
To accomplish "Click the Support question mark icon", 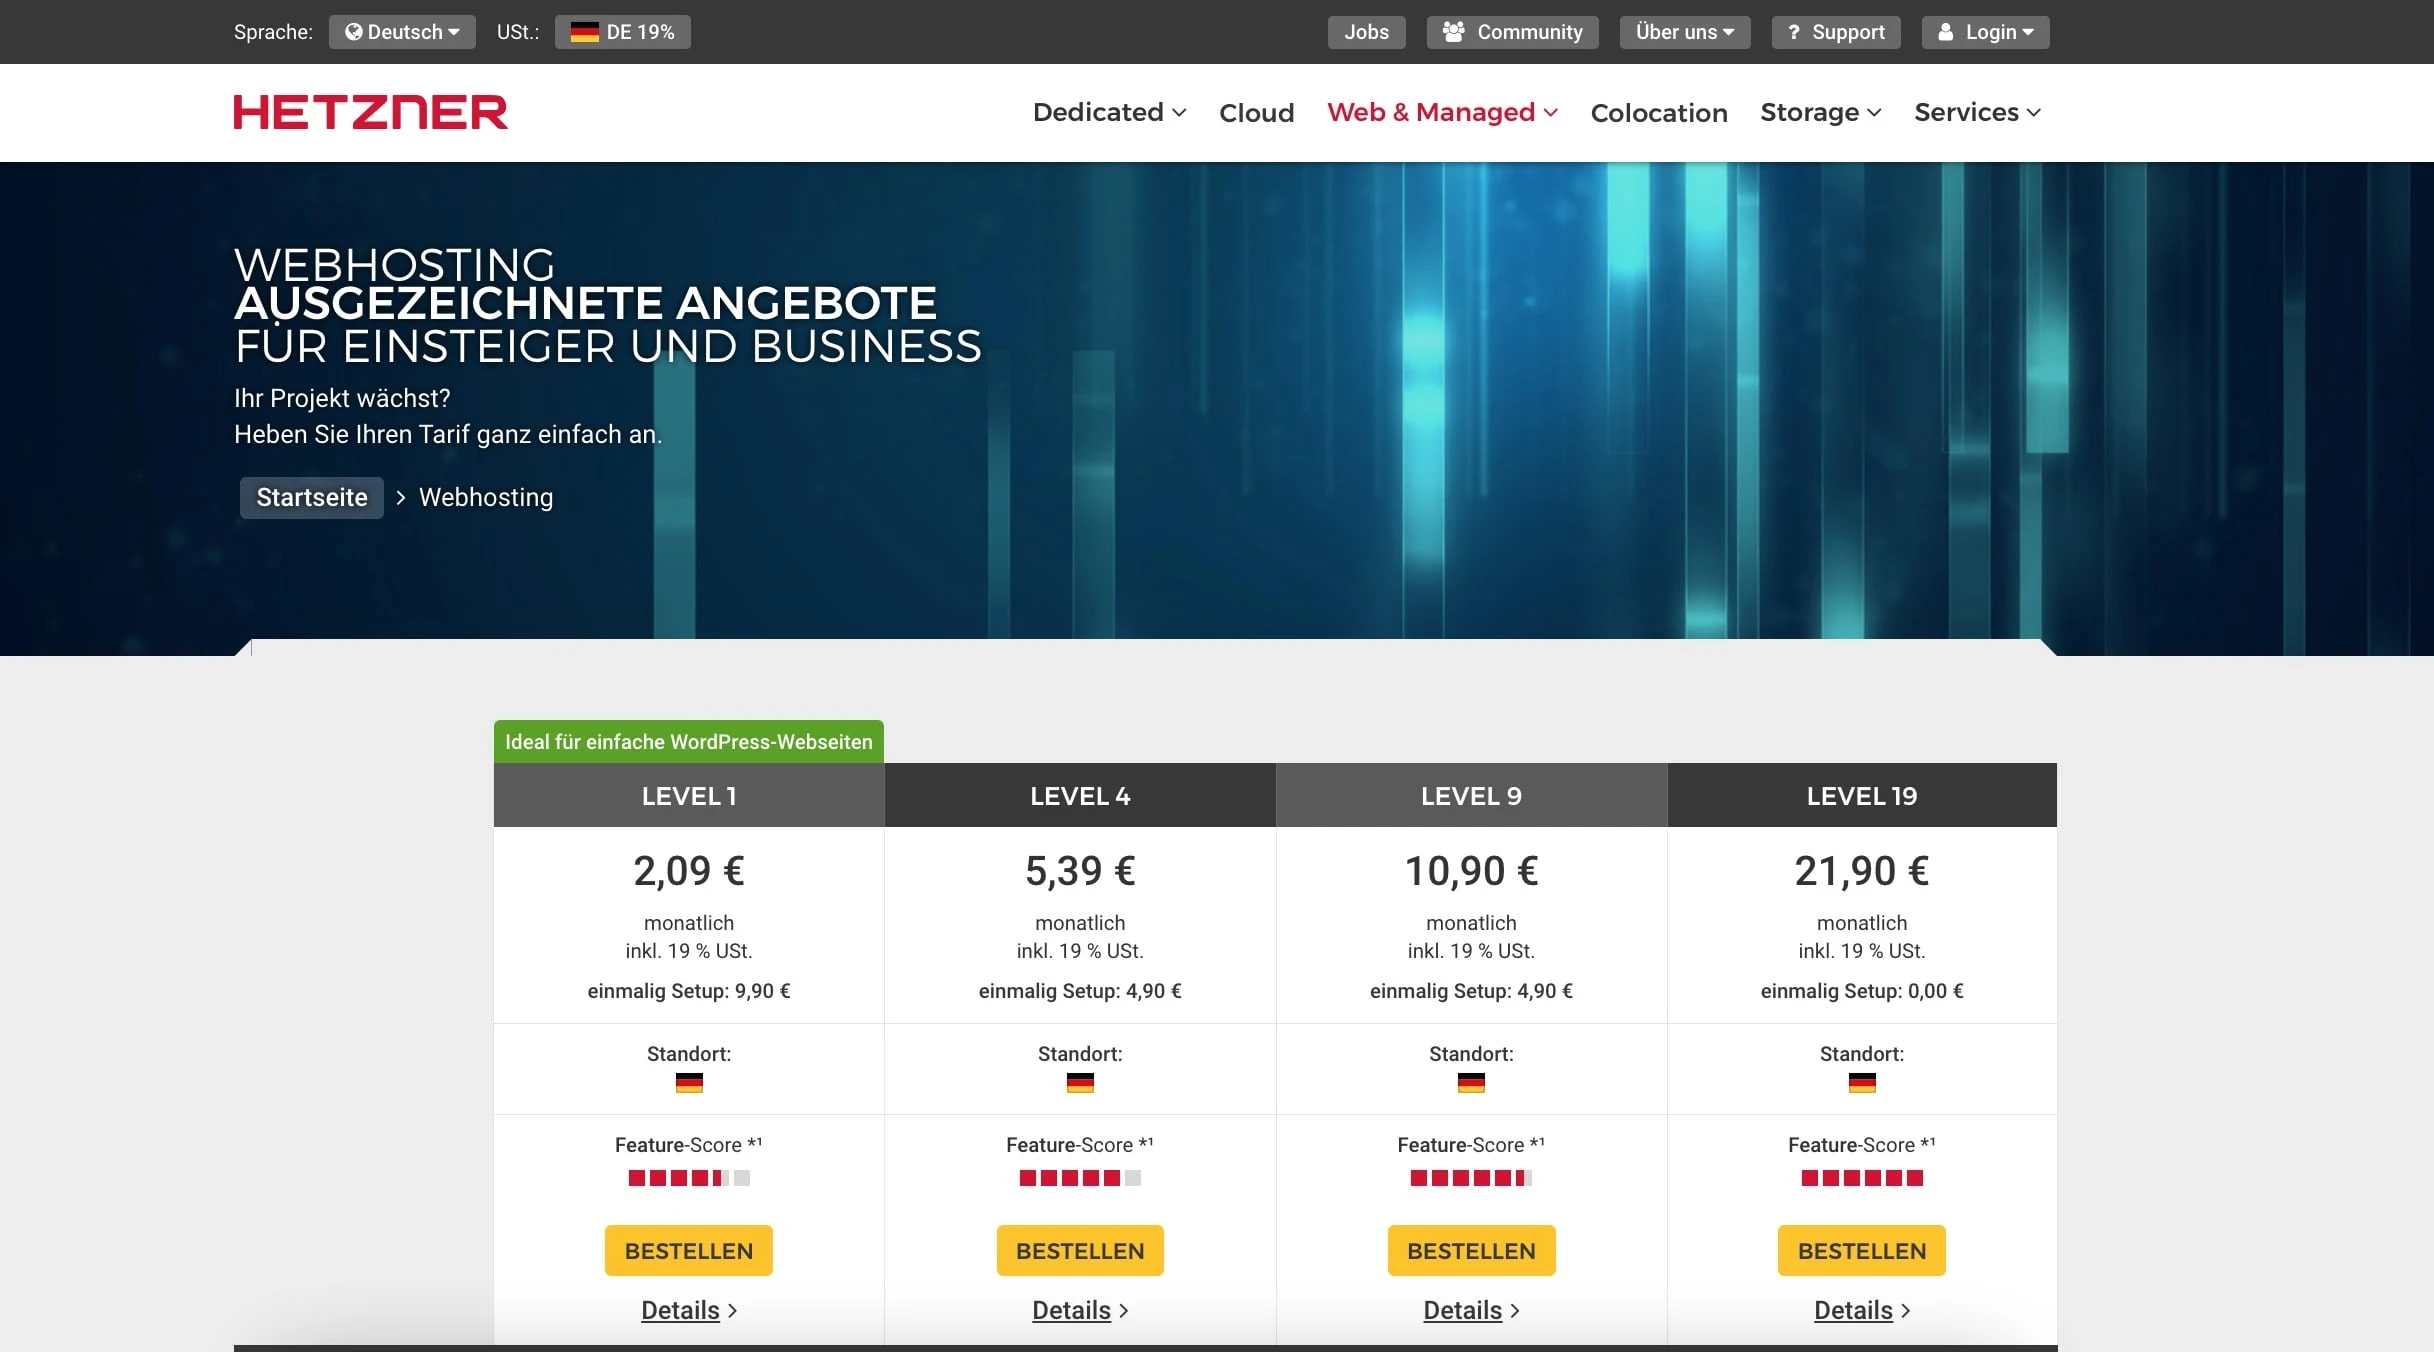I will (1793, 31).
